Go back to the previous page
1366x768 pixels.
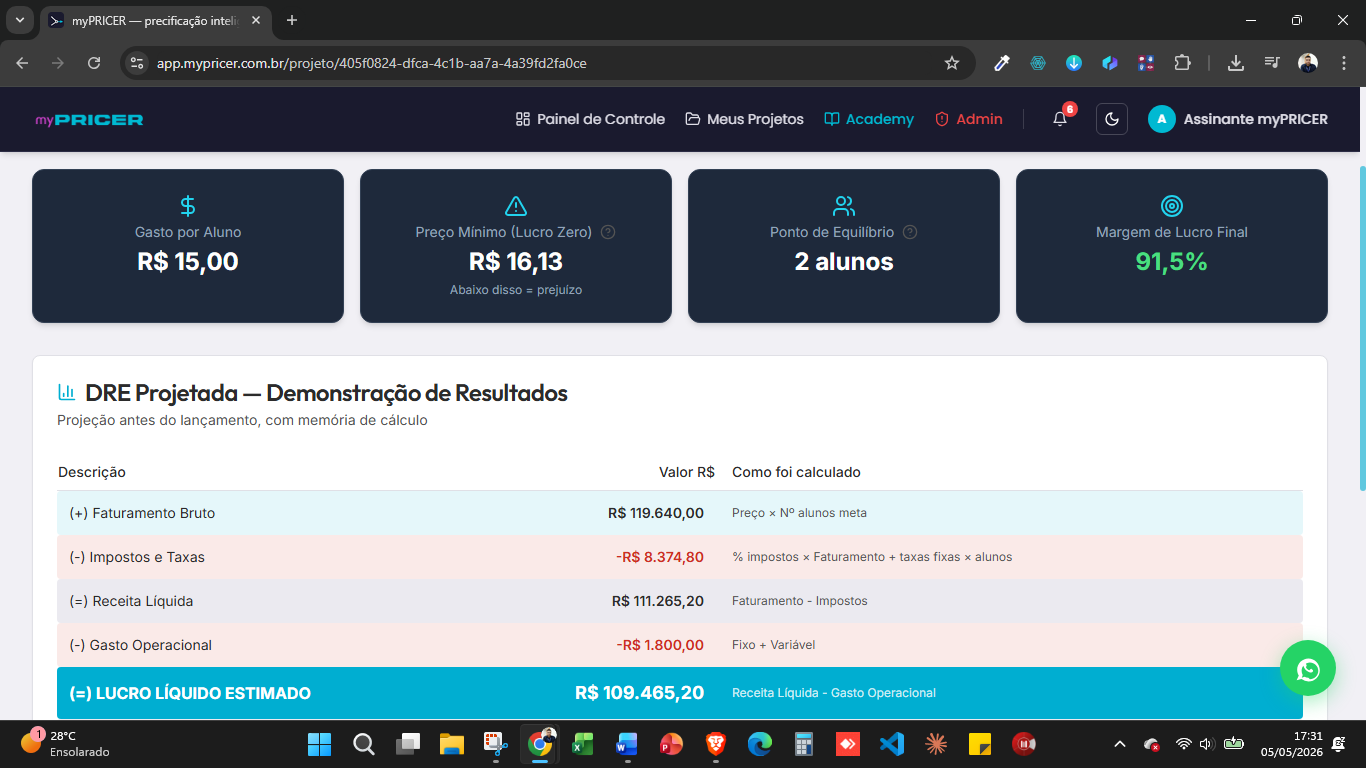(x=23, y=63)
